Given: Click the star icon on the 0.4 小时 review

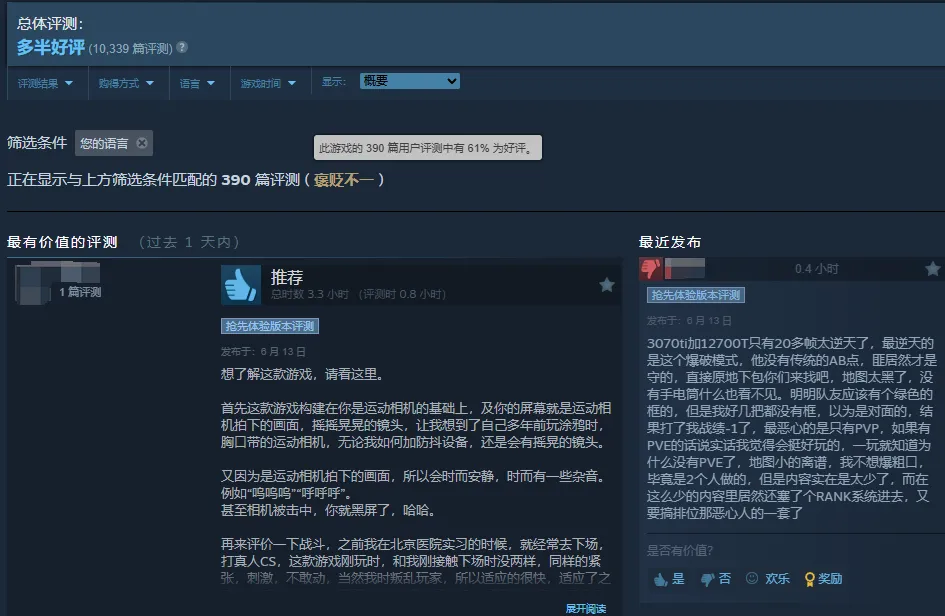Looking at the screenshot, I should pos(932,269).
